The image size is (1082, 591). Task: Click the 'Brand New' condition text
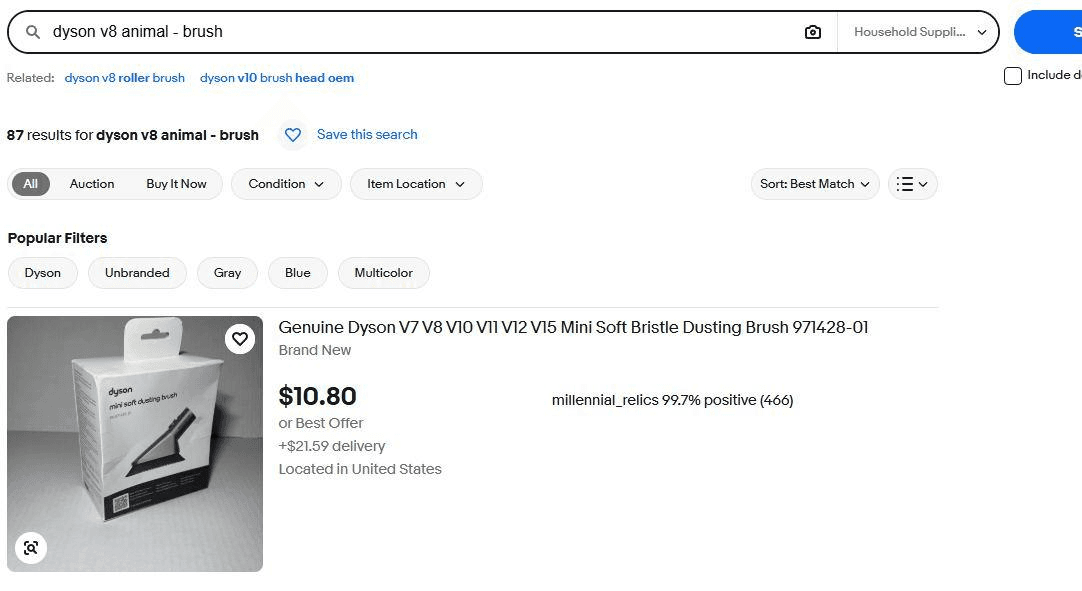click(315, 351)
